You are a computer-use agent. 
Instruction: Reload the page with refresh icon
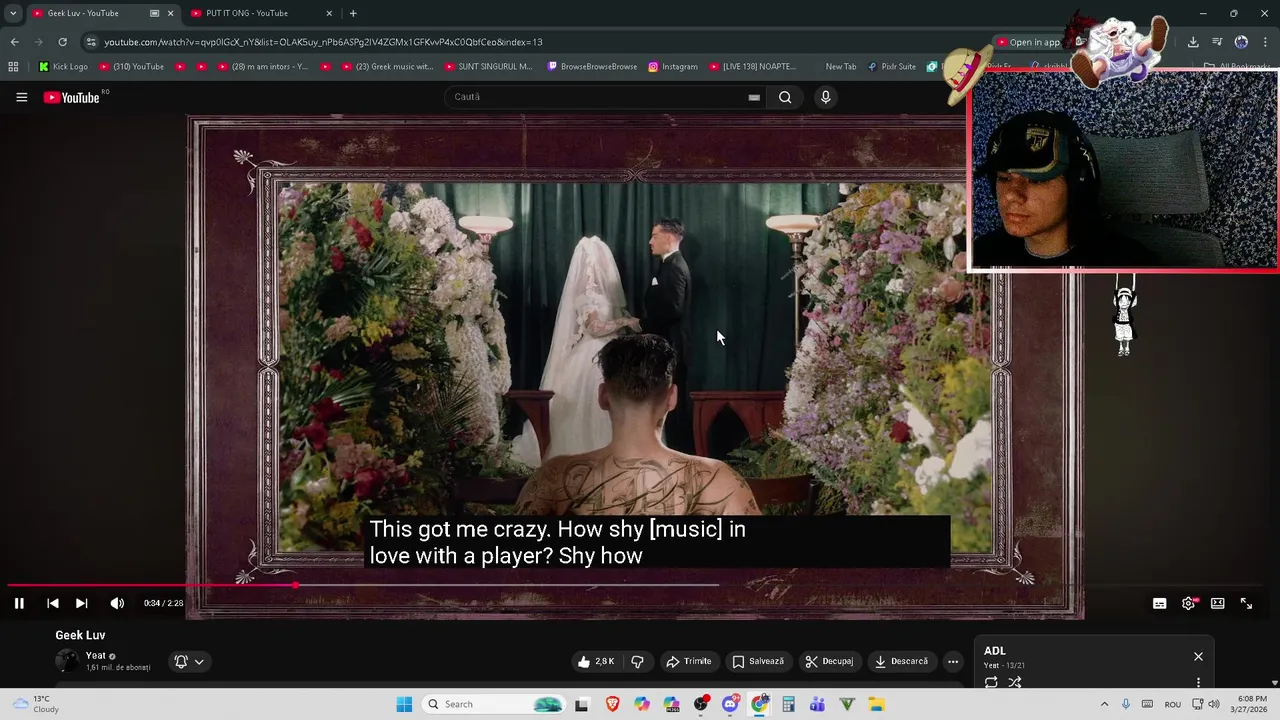tap(62, 42)
